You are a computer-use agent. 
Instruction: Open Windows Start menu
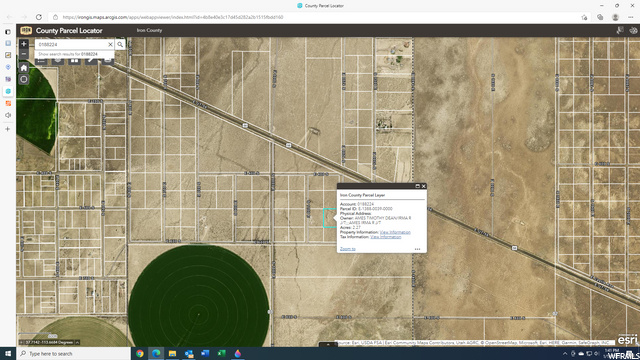[8, 353]
